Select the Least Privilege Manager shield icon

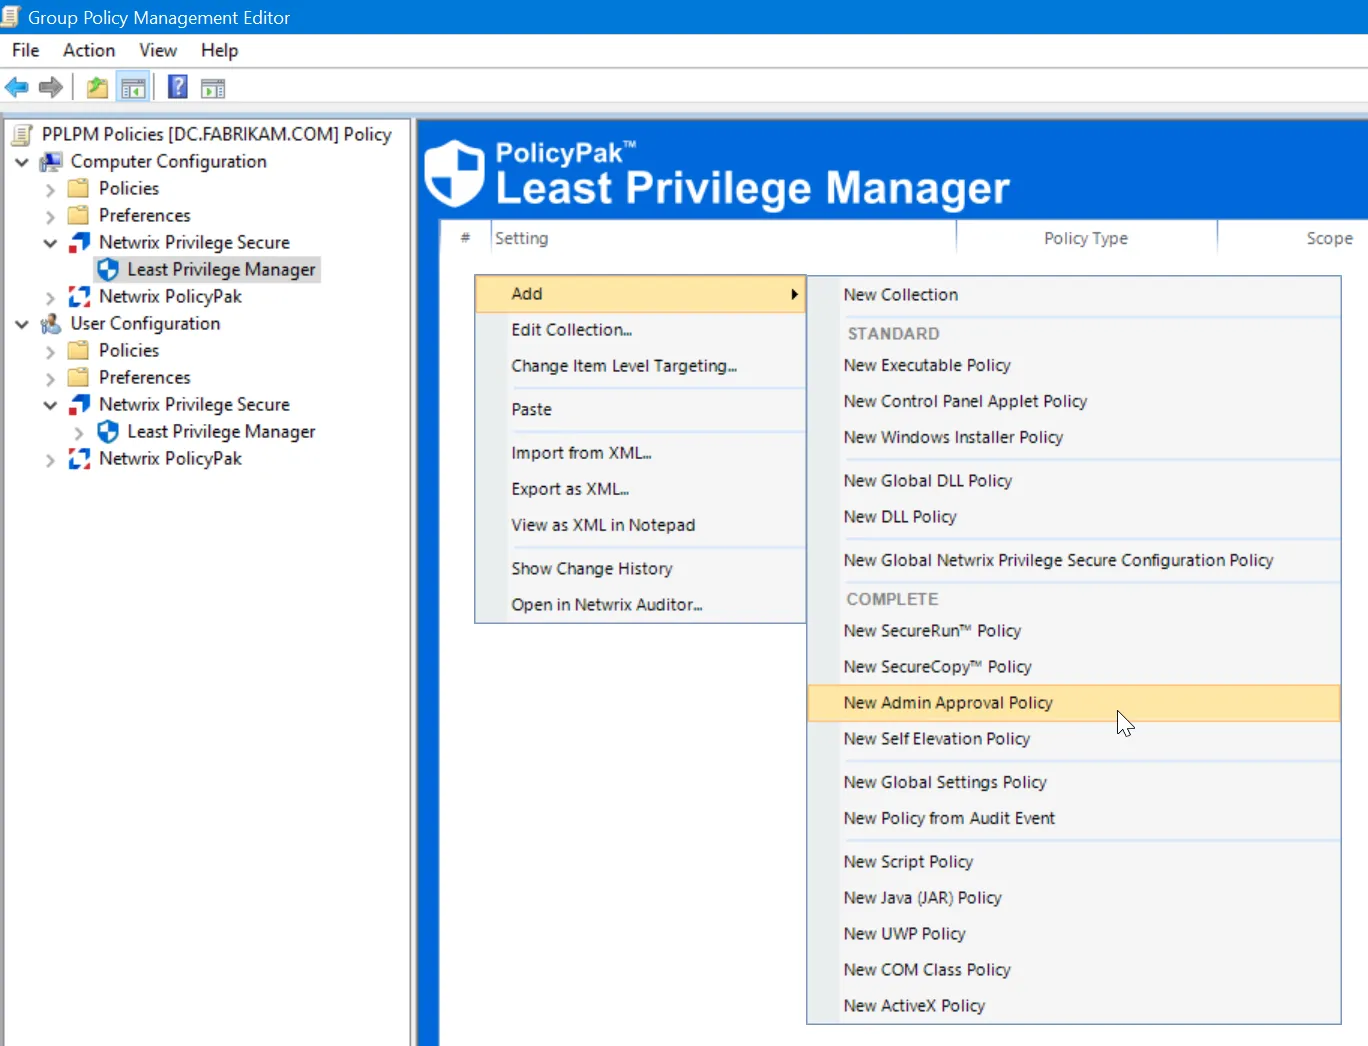click(108, 268)
